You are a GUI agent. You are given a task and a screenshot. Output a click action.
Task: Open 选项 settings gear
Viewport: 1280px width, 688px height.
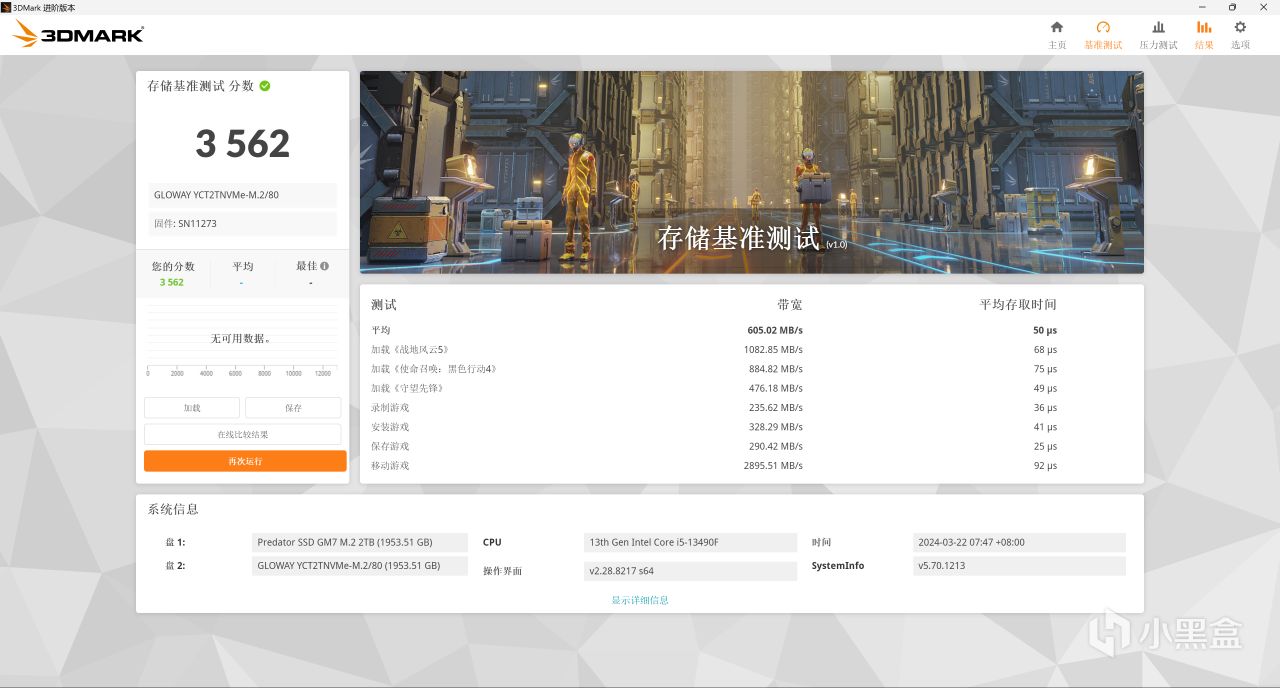pyautogui.click(x=1240, y=35)
